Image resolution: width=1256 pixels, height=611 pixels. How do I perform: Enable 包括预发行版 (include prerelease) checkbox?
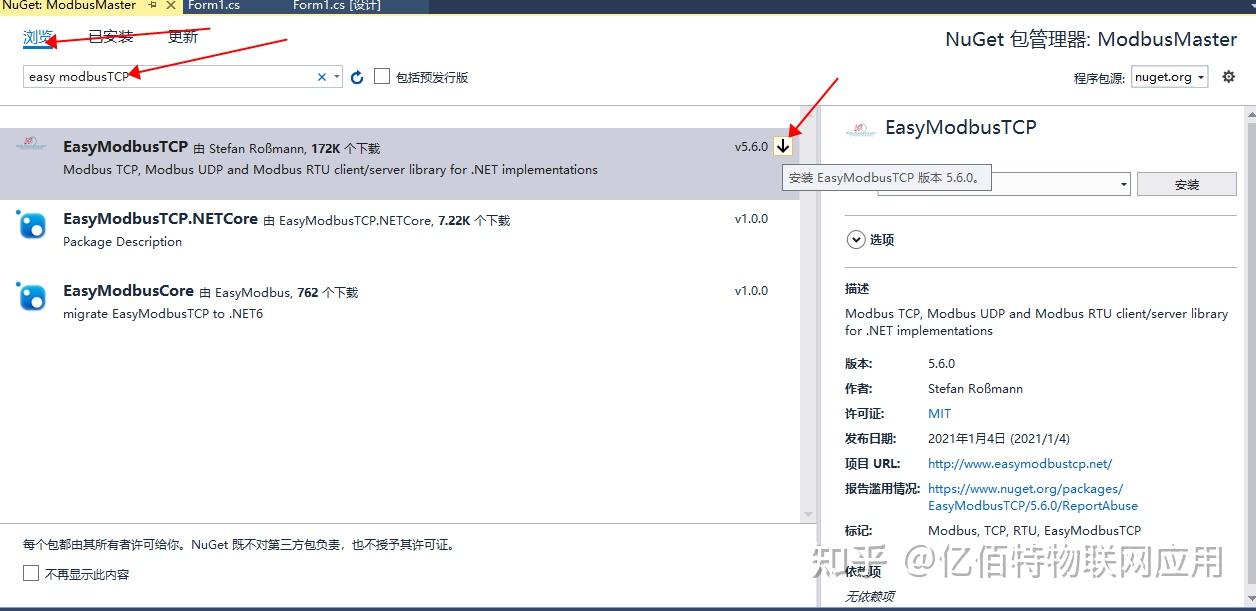(x=380, y=76)
